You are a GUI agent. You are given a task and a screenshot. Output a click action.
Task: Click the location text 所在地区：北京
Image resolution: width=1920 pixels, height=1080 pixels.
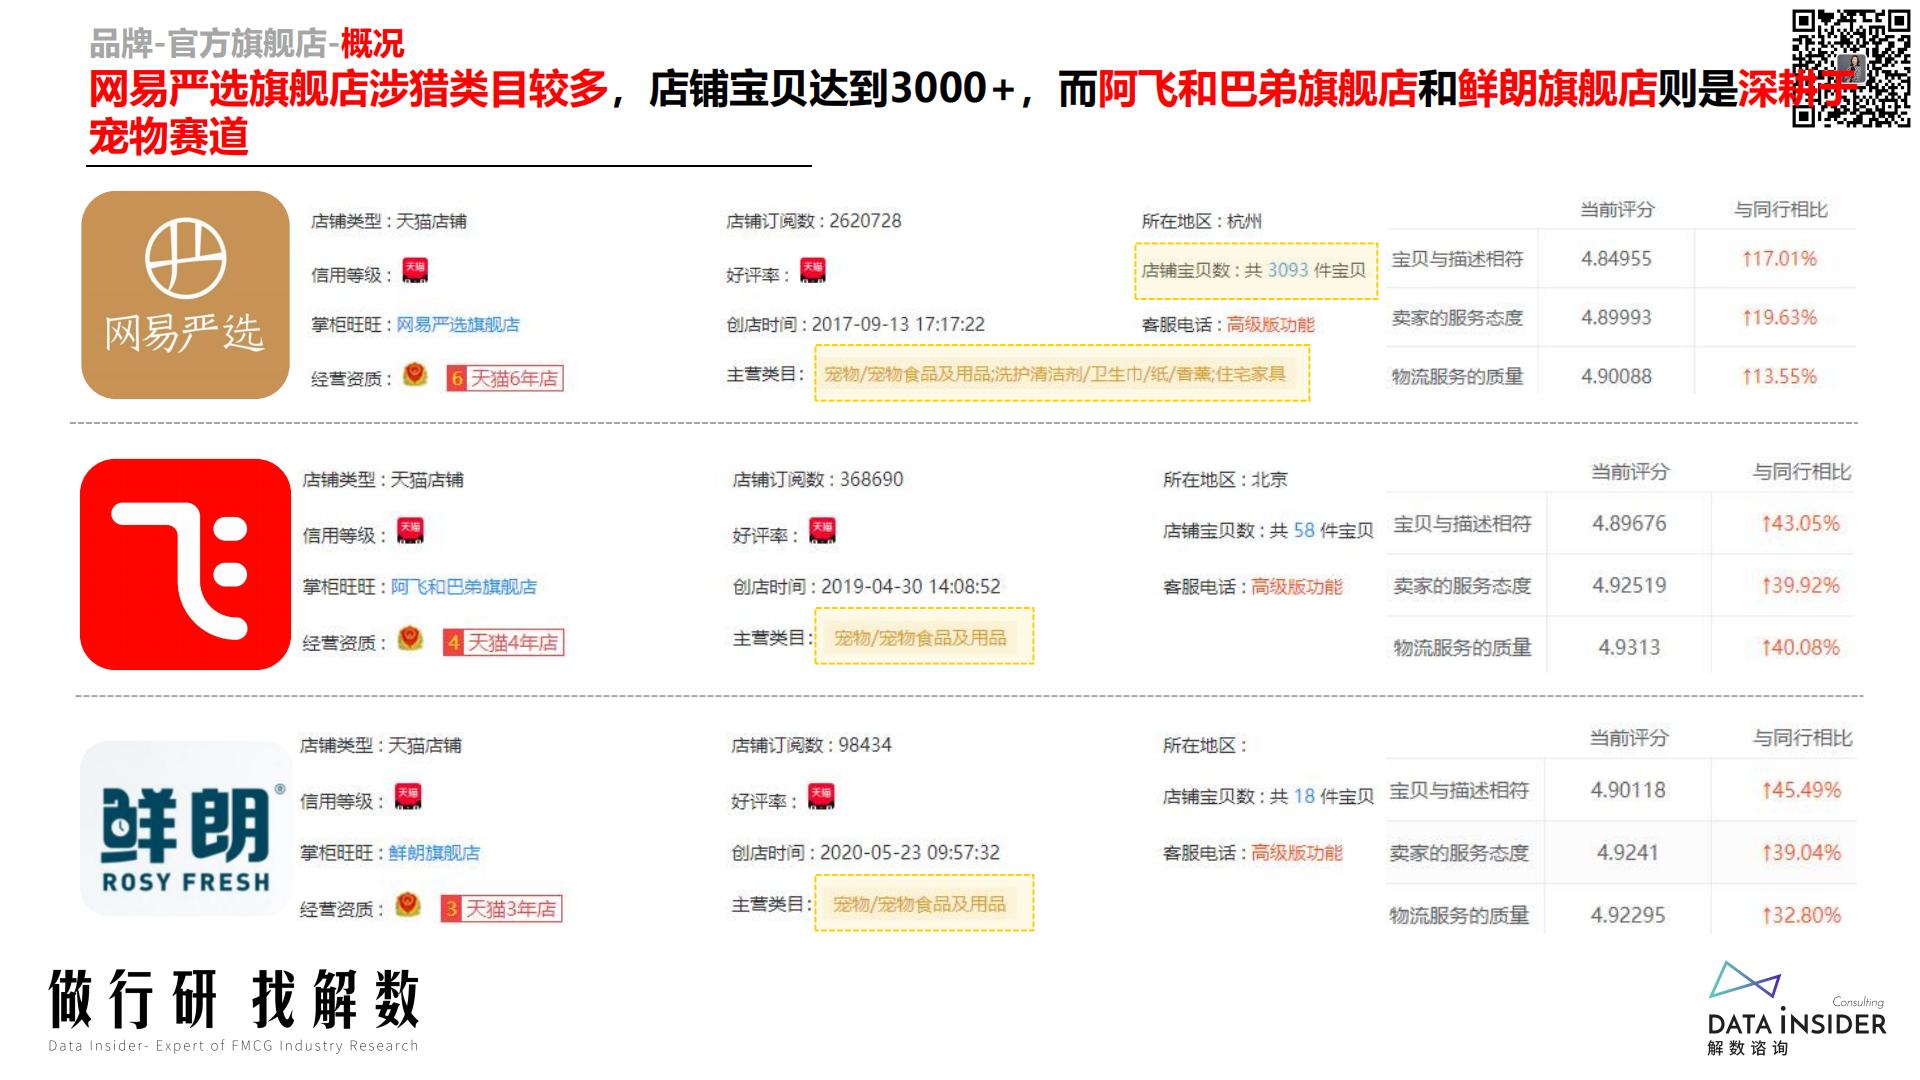coord(1225,479)
